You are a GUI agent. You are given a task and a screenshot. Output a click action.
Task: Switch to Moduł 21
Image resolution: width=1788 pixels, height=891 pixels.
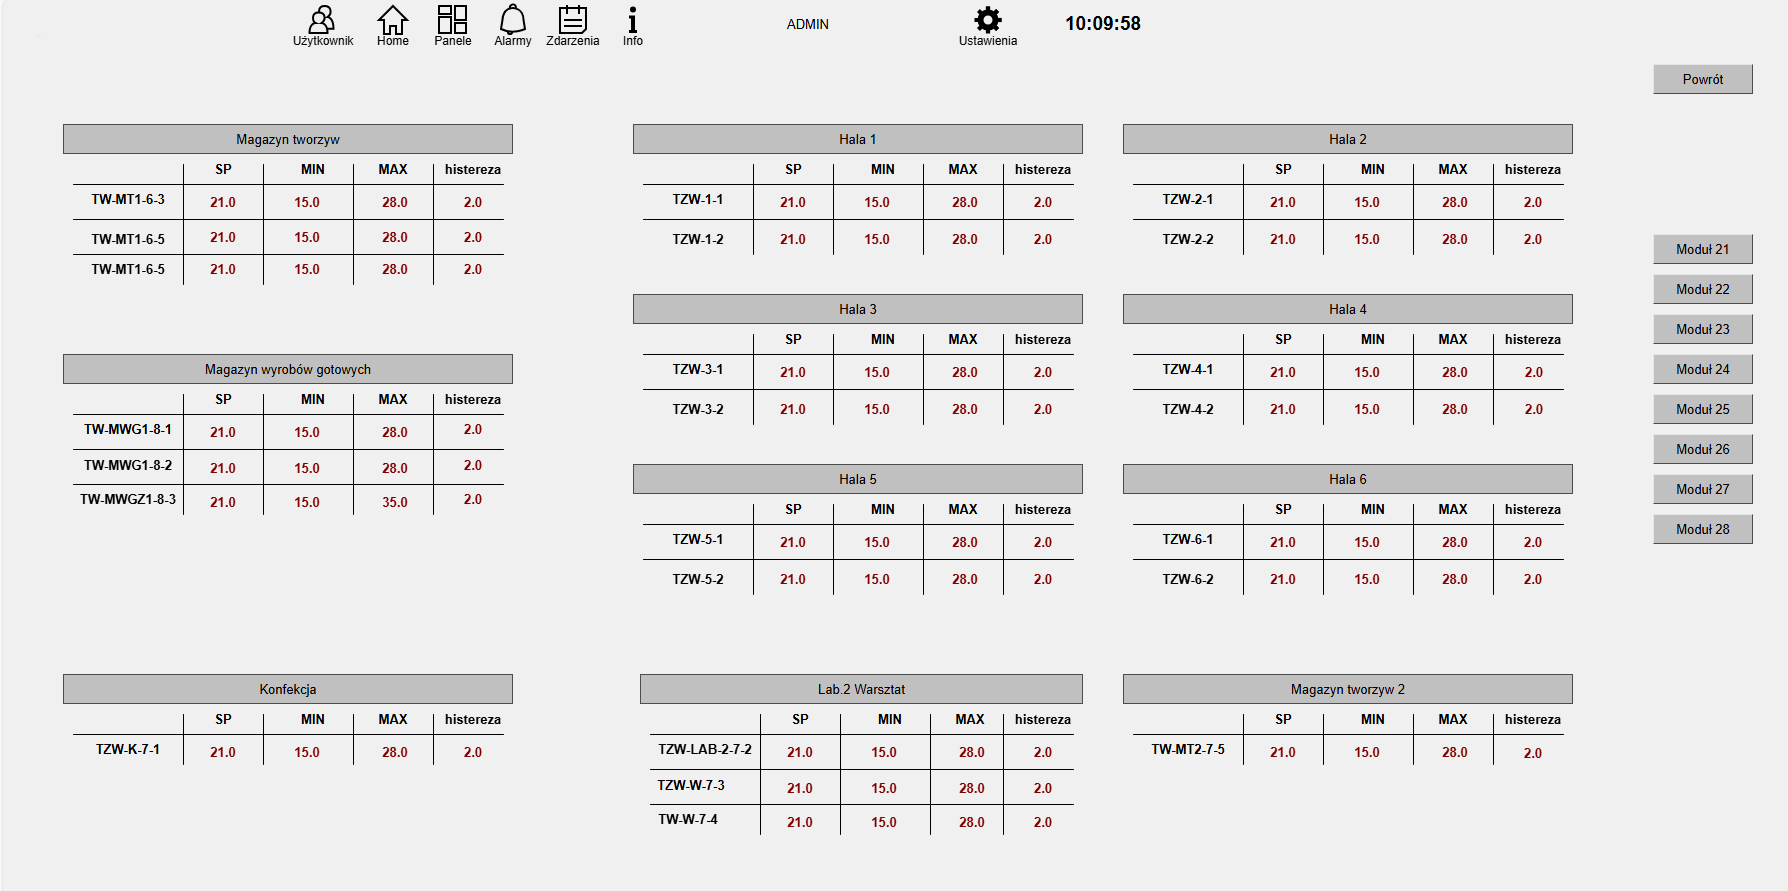pyautogui.click(x=1702, y=249)
